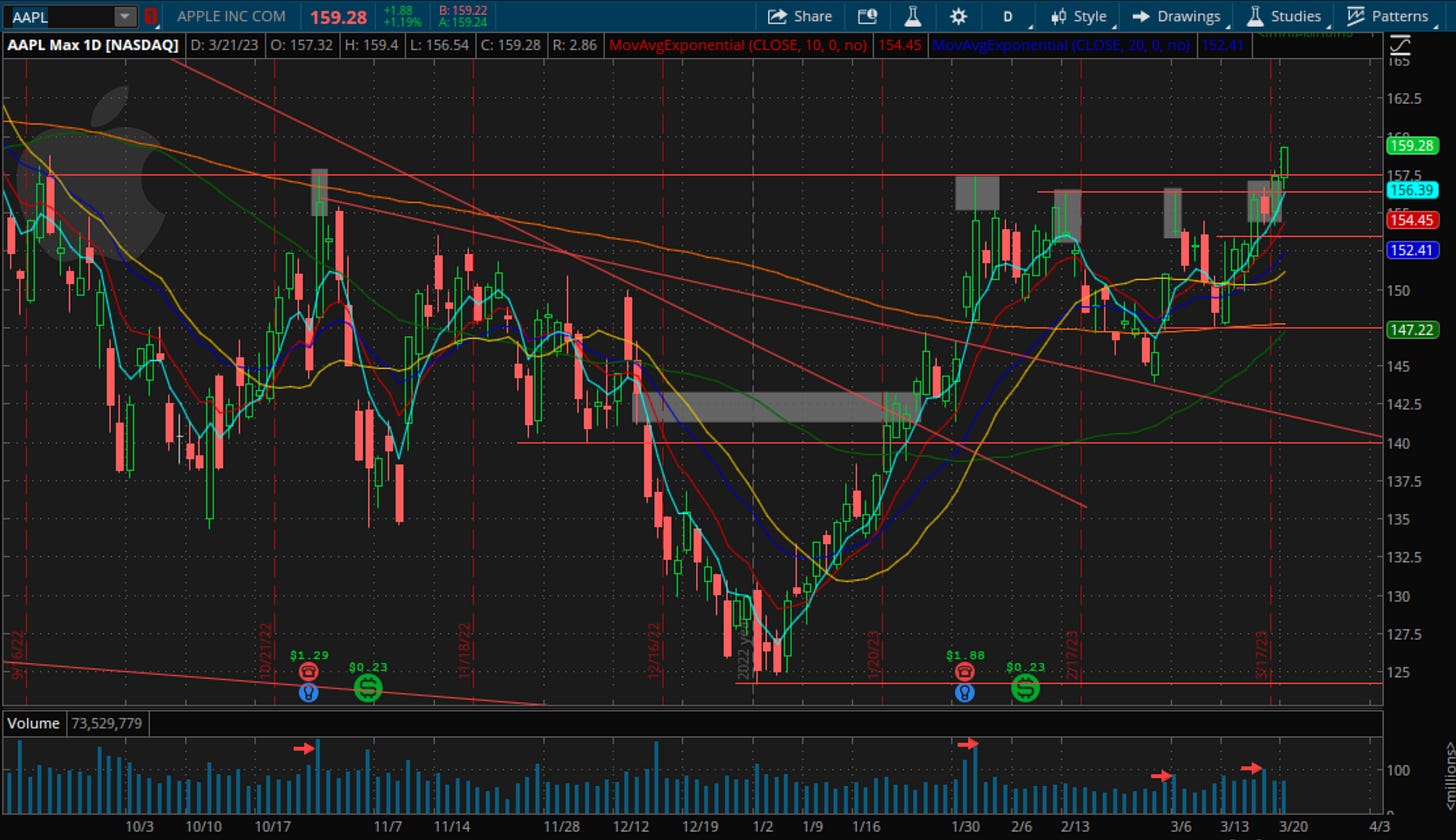This screenshot has width=1456, height=840.
Task: Click green dividend icon near 11/7
Action: (368, 687)
